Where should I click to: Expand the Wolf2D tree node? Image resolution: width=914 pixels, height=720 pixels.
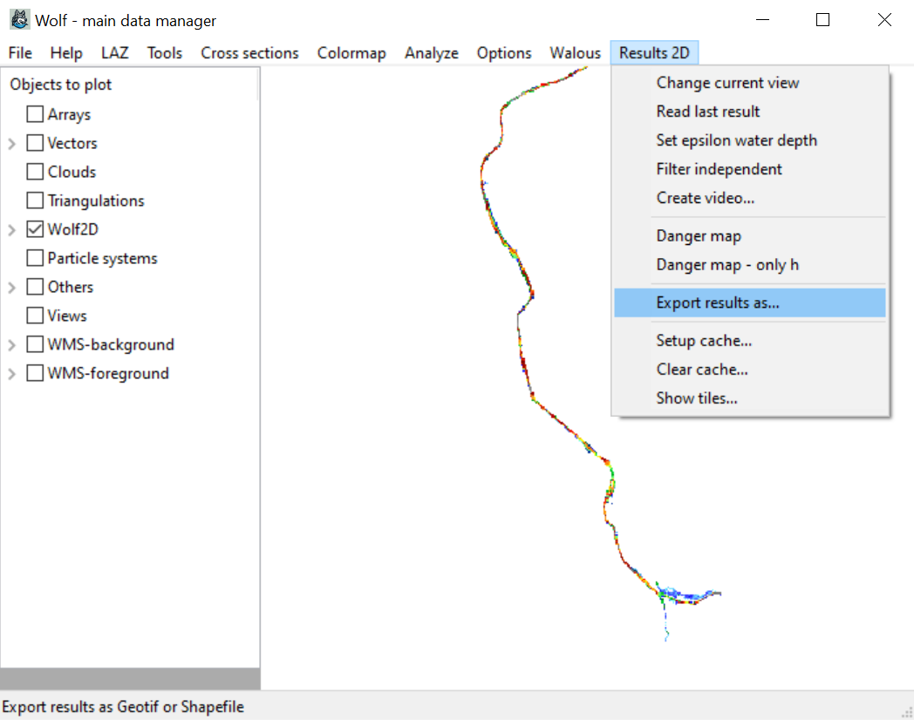12,230
